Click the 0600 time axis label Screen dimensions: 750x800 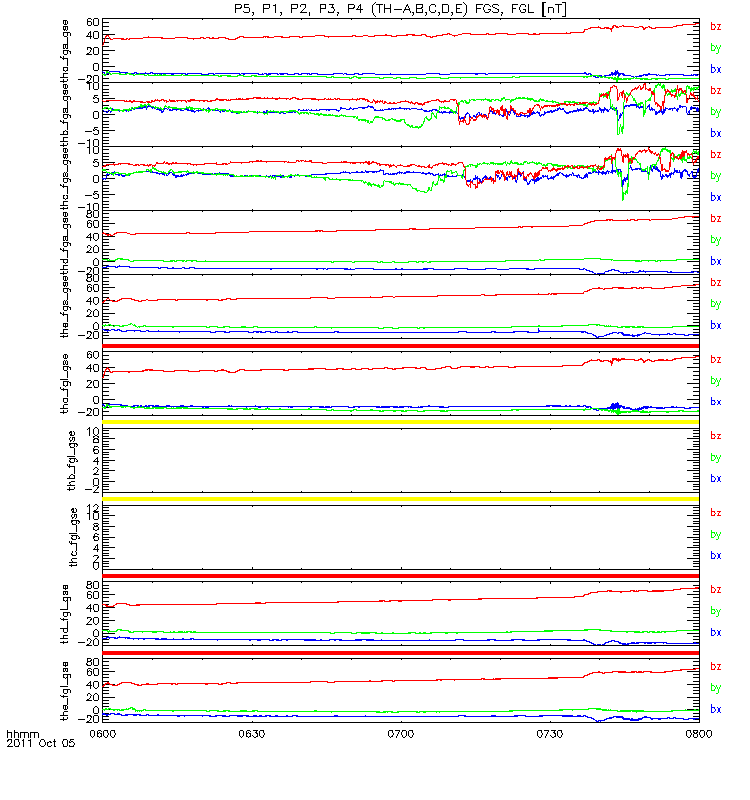103,734
